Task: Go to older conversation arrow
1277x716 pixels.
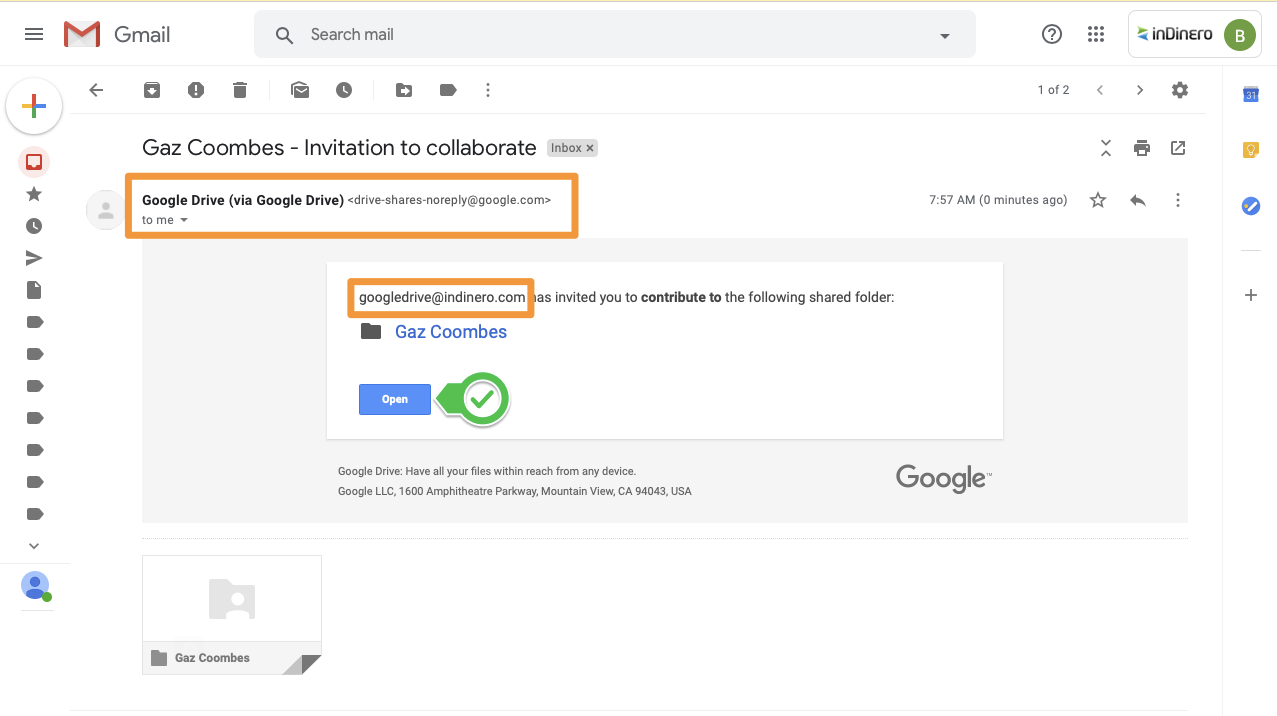Action: coord(1140,90)
